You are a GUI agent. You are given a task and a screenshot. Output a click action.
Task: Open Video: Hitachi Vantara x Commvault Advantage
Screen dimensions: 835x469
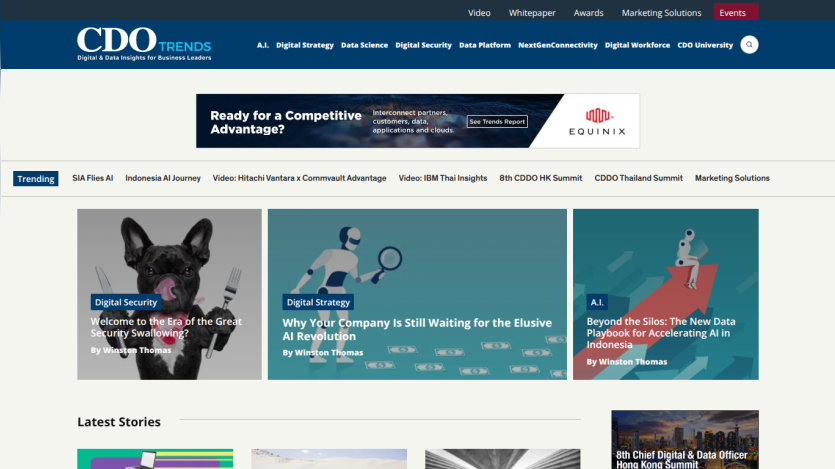tap(299, 178)
